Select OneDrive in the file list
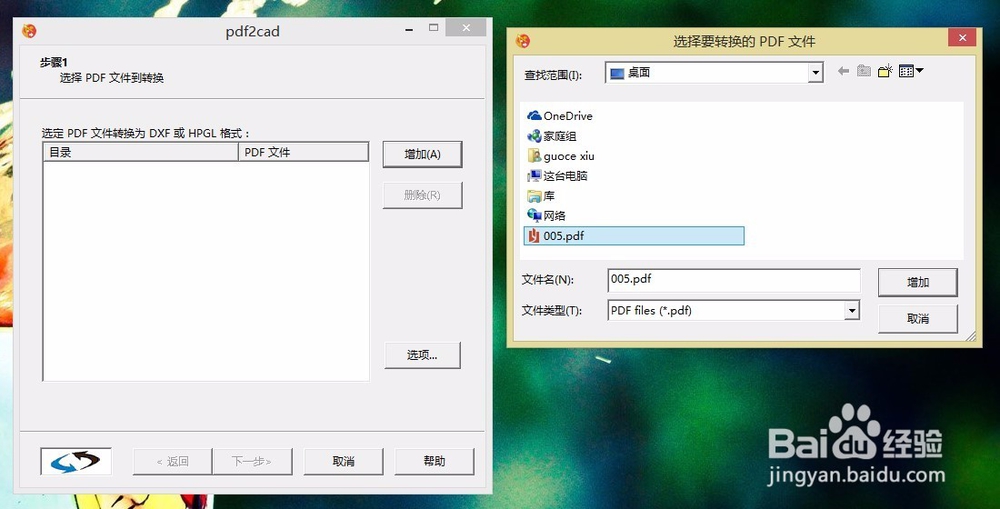Viewport: 1000px width, 509px height. [x=560, y=115]
